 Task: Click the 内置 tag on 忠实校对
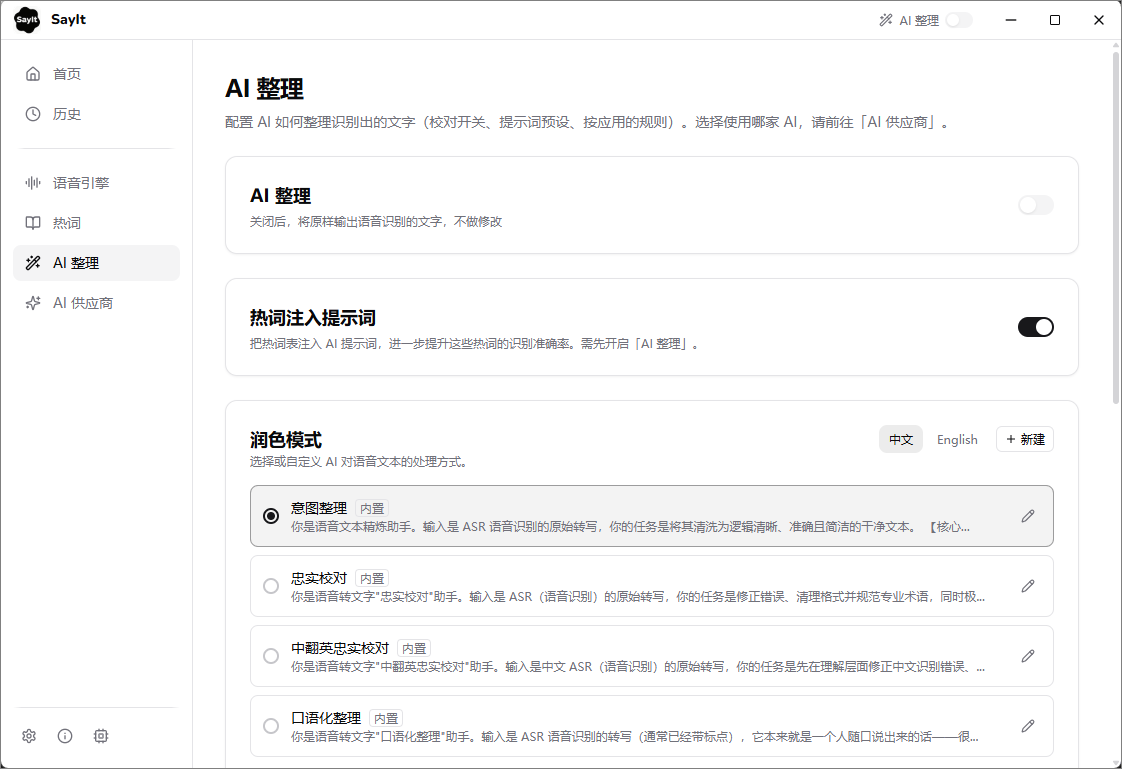[x=372, y=579]
